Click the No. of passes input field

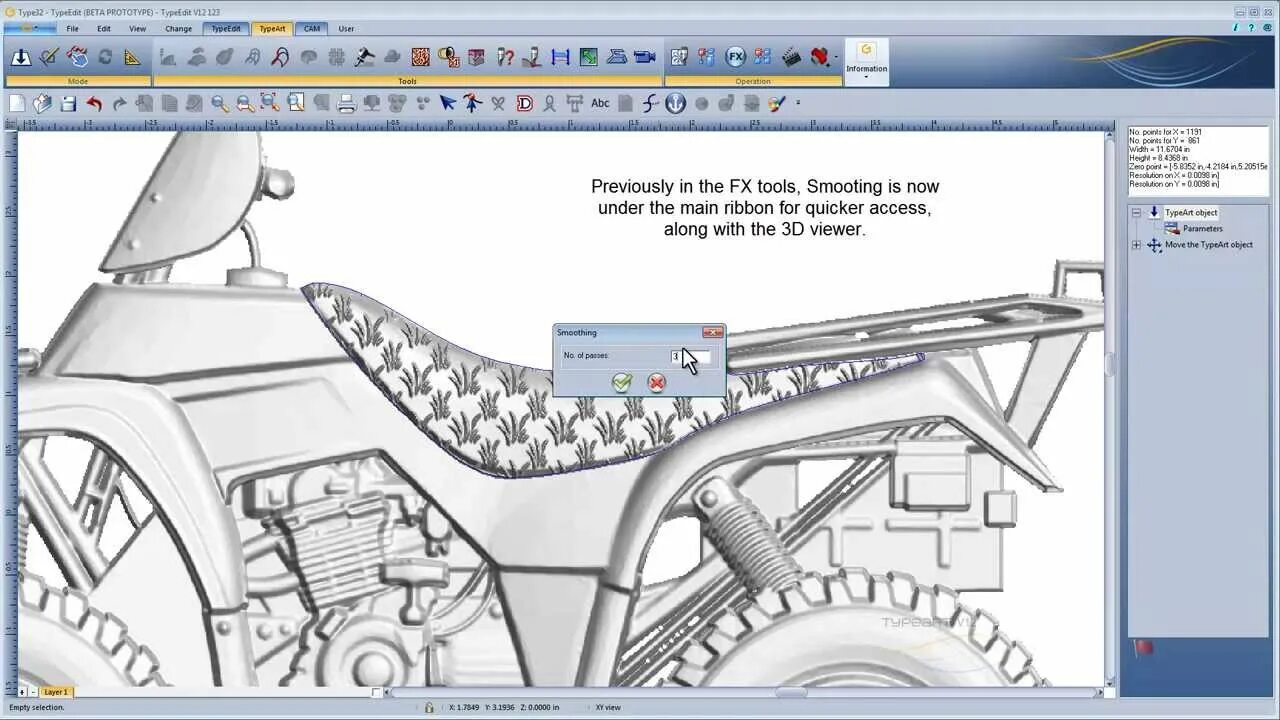click(690, 356)
